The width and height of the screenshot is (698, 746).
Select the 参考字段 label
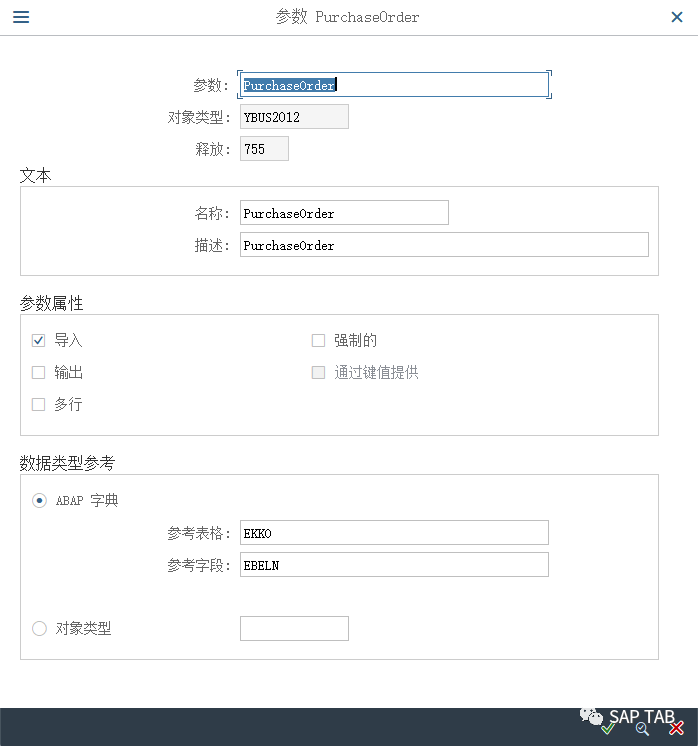coord(198,565)
